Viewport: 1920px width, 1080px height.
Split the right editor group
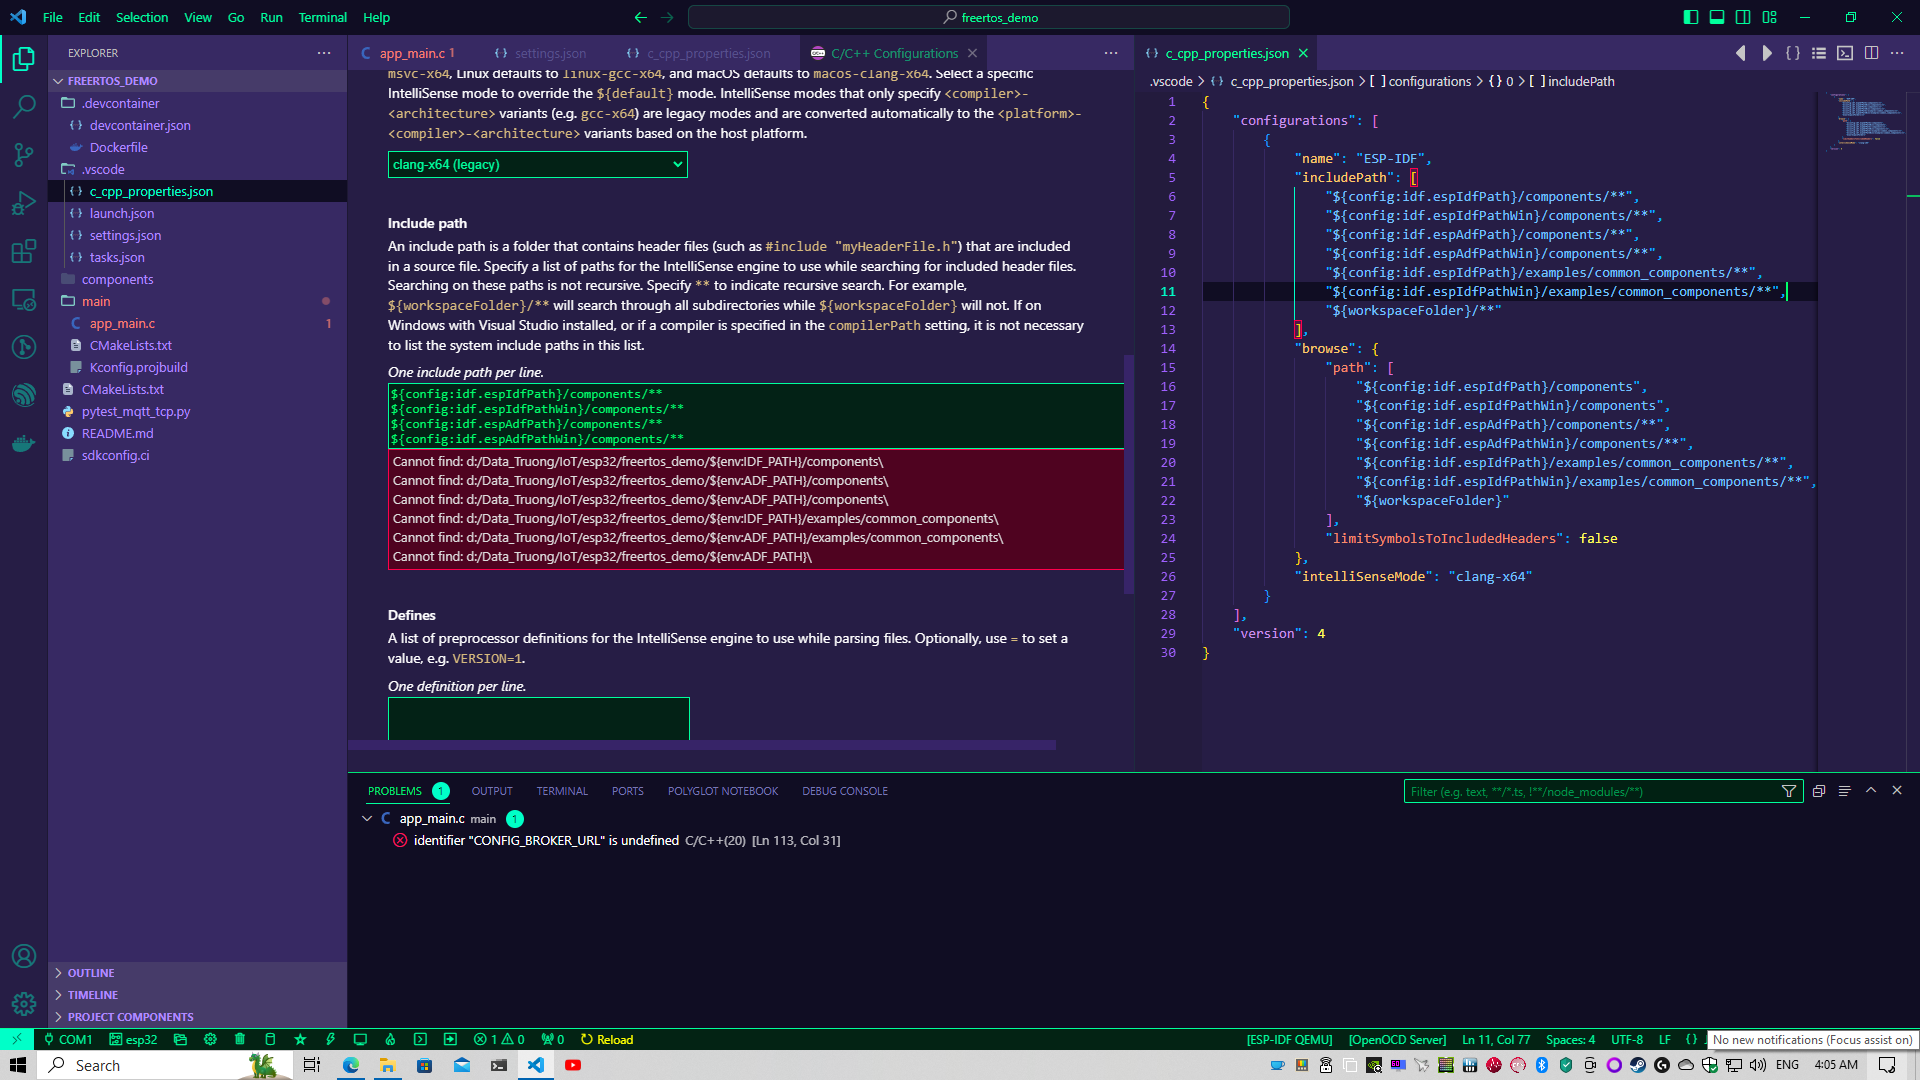(1871, 53)
